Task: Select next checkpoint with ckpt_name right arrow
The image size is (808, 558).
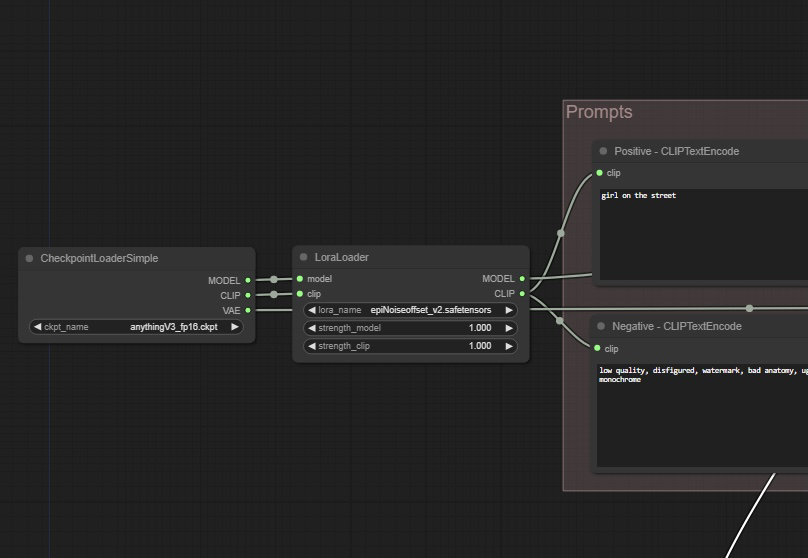Action: [235, 327]
